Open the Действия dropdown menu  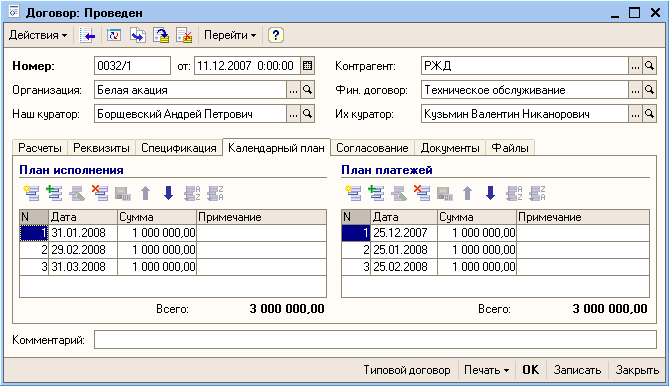click(x=38, y=35)
